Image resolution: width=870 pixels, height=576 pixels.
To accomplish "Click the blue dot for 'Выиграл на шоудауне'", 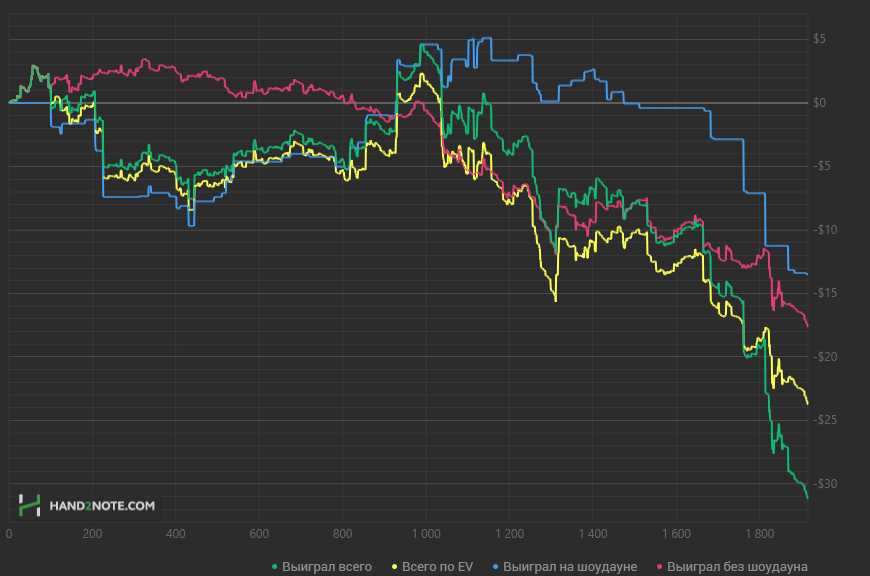I will point(495,567).
